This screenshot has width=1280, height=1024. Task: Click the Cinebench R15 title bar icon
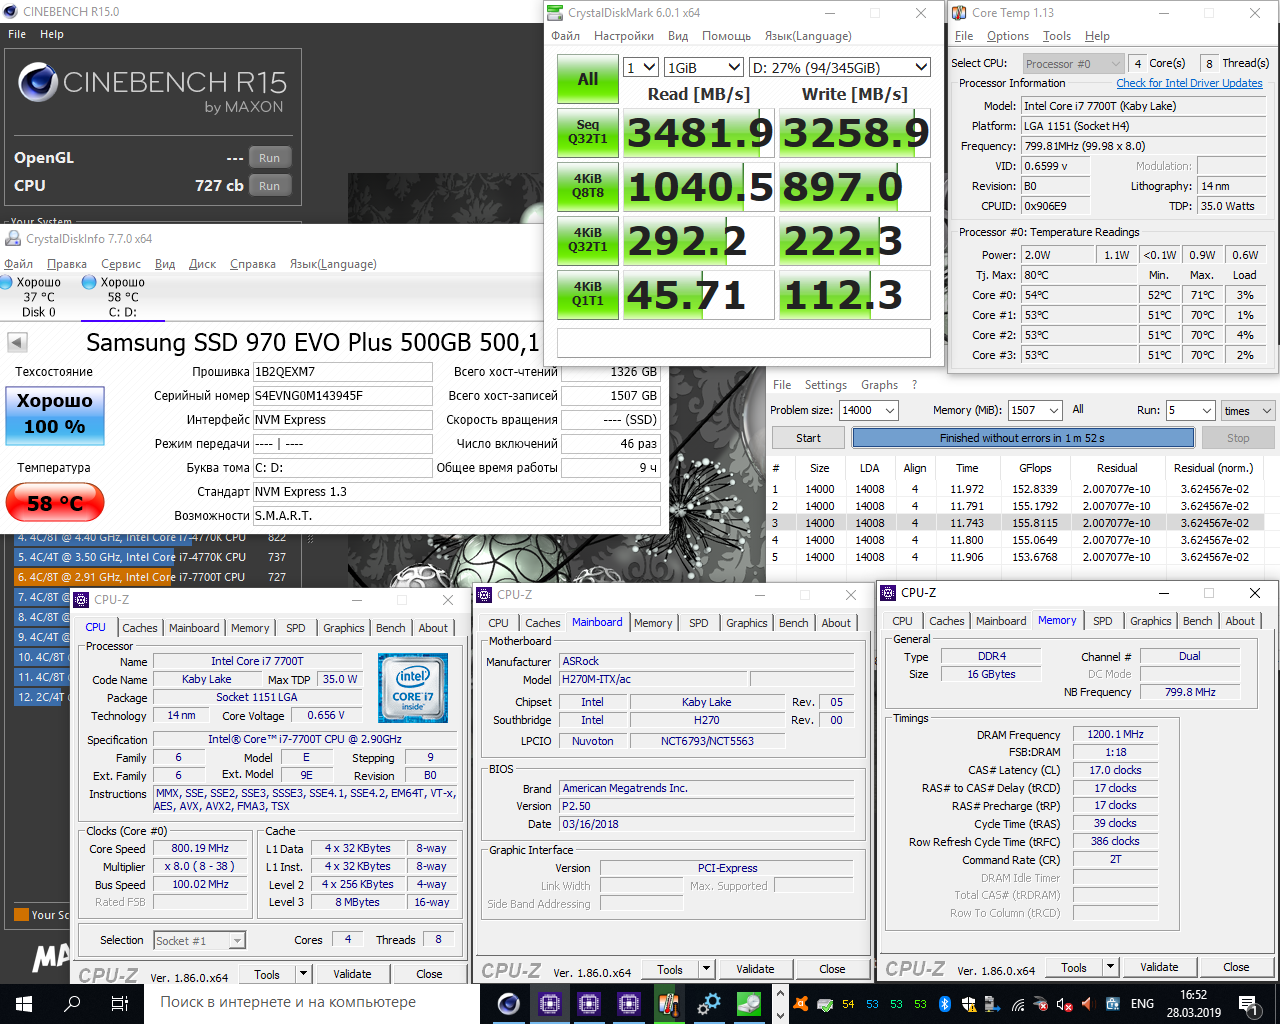point(11,12)
